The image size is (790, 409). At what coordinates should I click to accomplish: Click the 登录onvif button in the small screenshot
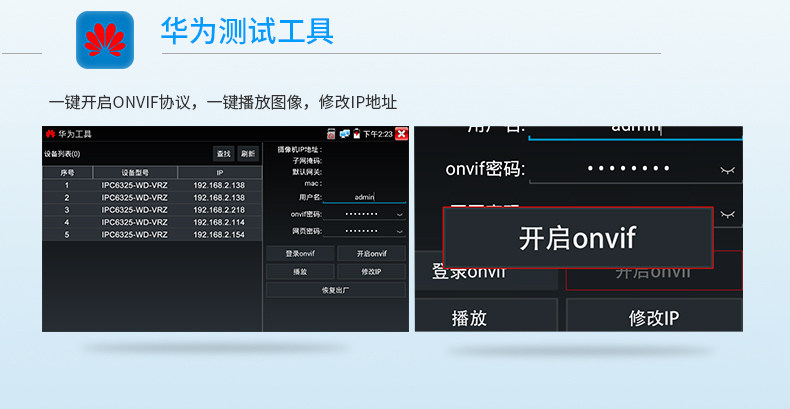pyautogui.click(x=300, y=254)
